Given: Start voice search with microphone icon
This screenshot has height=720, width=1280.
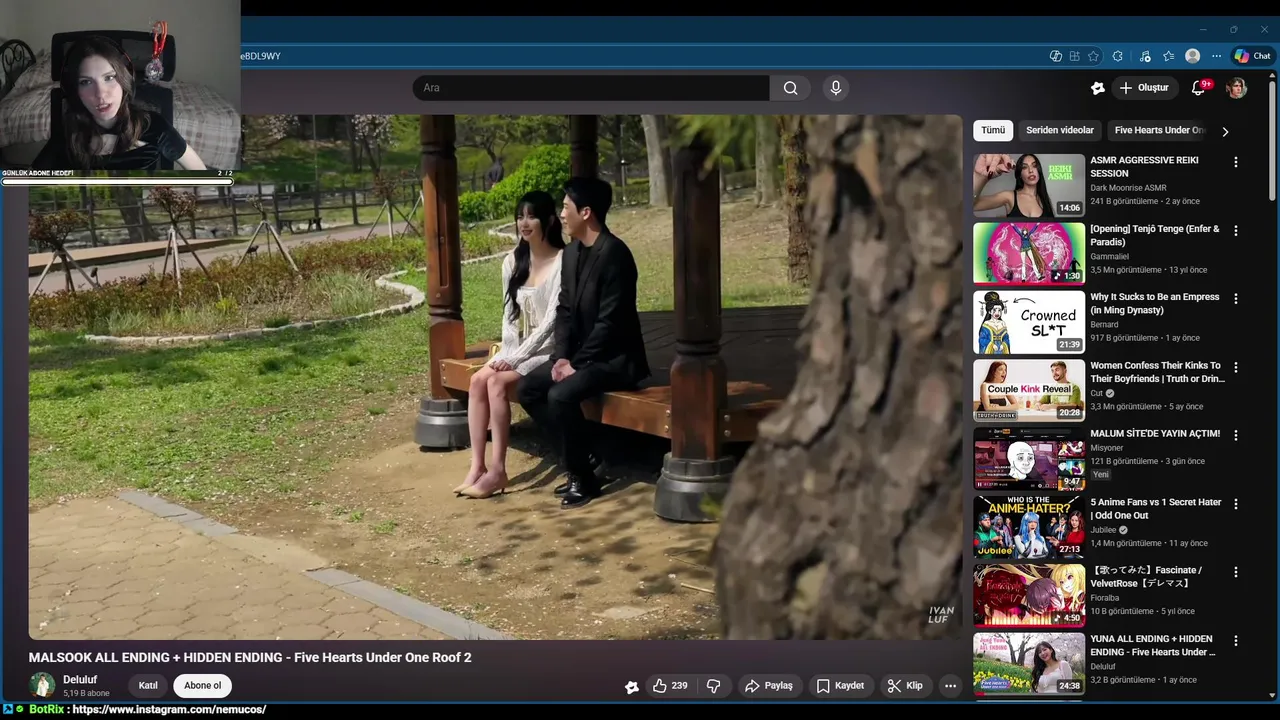Looking at the screenshot, I should pyautogui.click(x=836, y=88).
